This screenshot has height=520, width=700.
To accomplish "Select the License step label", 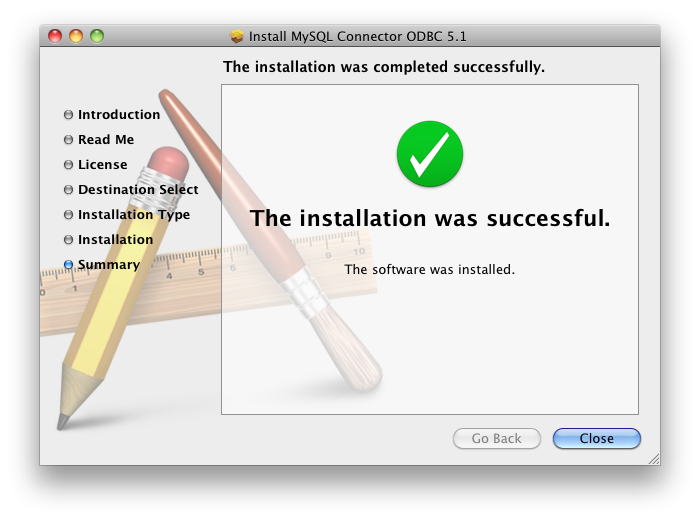I will click(x=103, y=165).
